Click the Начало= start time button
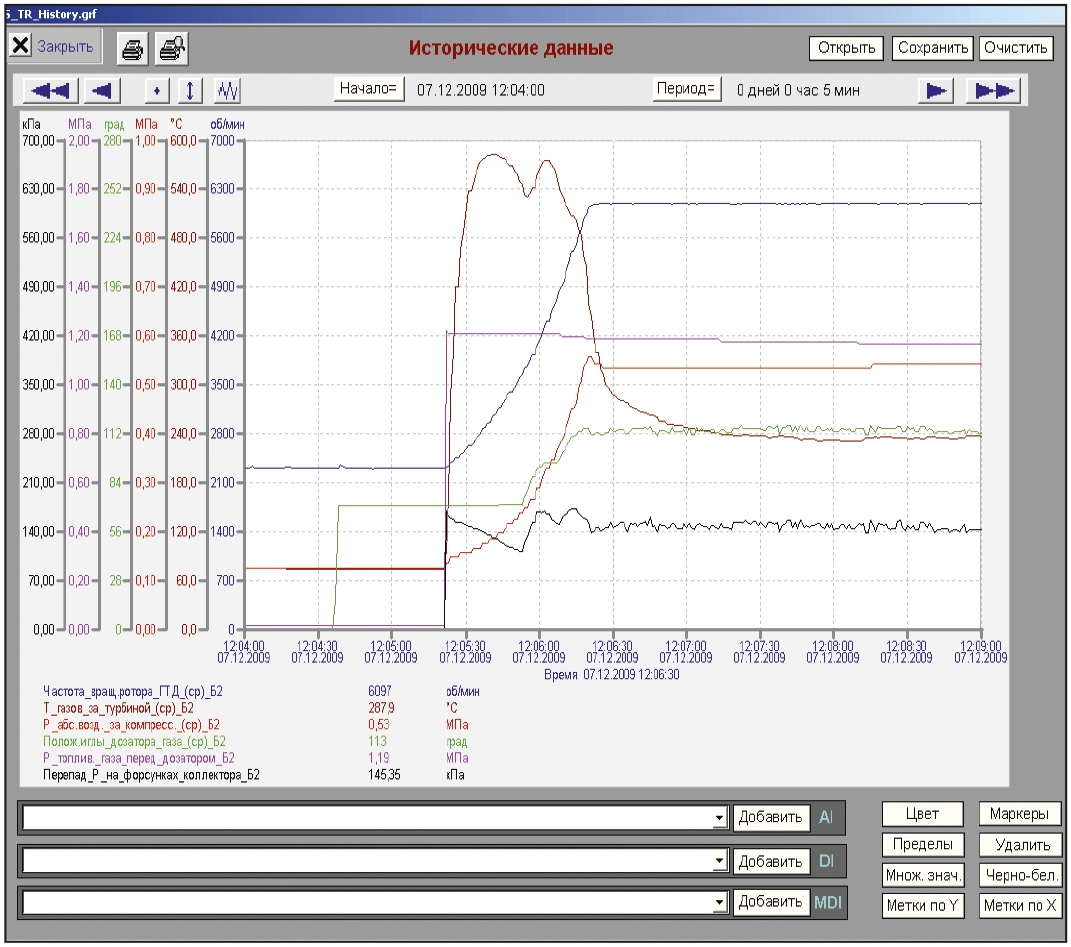Screen dimensions: 1071x947 click(368, 89)
